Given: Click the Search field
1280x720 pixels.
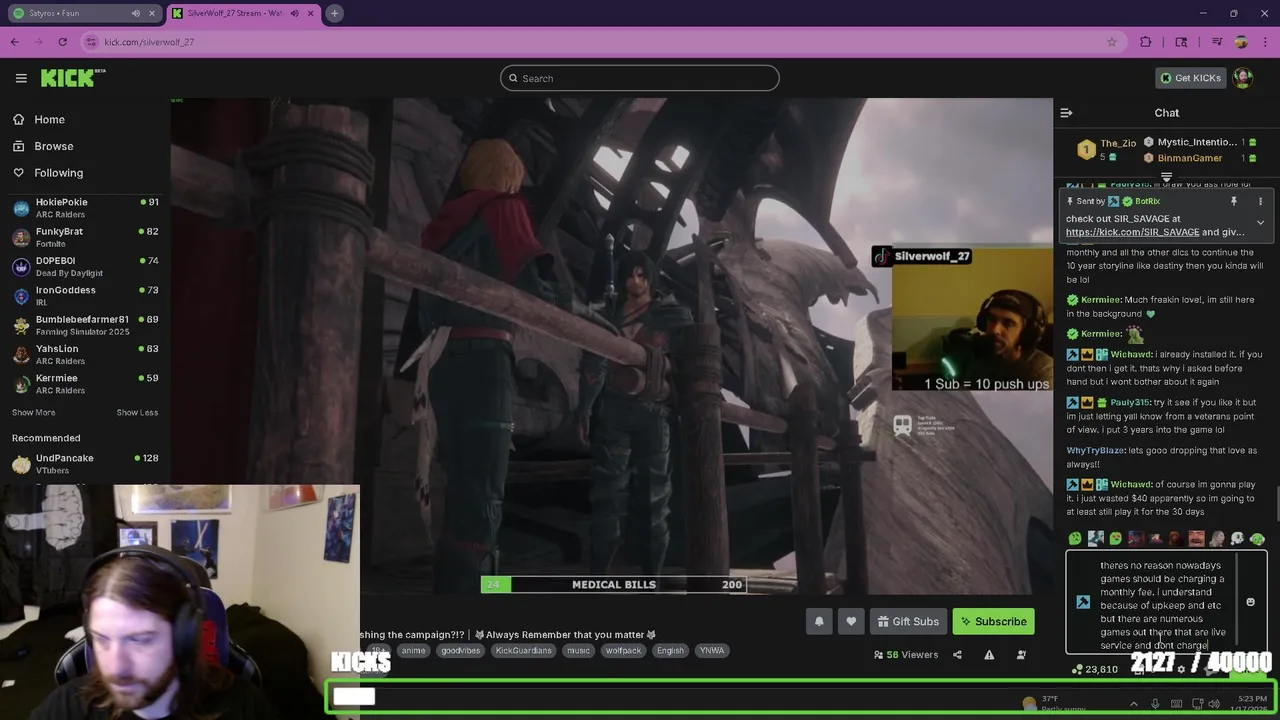Looking at the screenshot, I should pos(640,78).
